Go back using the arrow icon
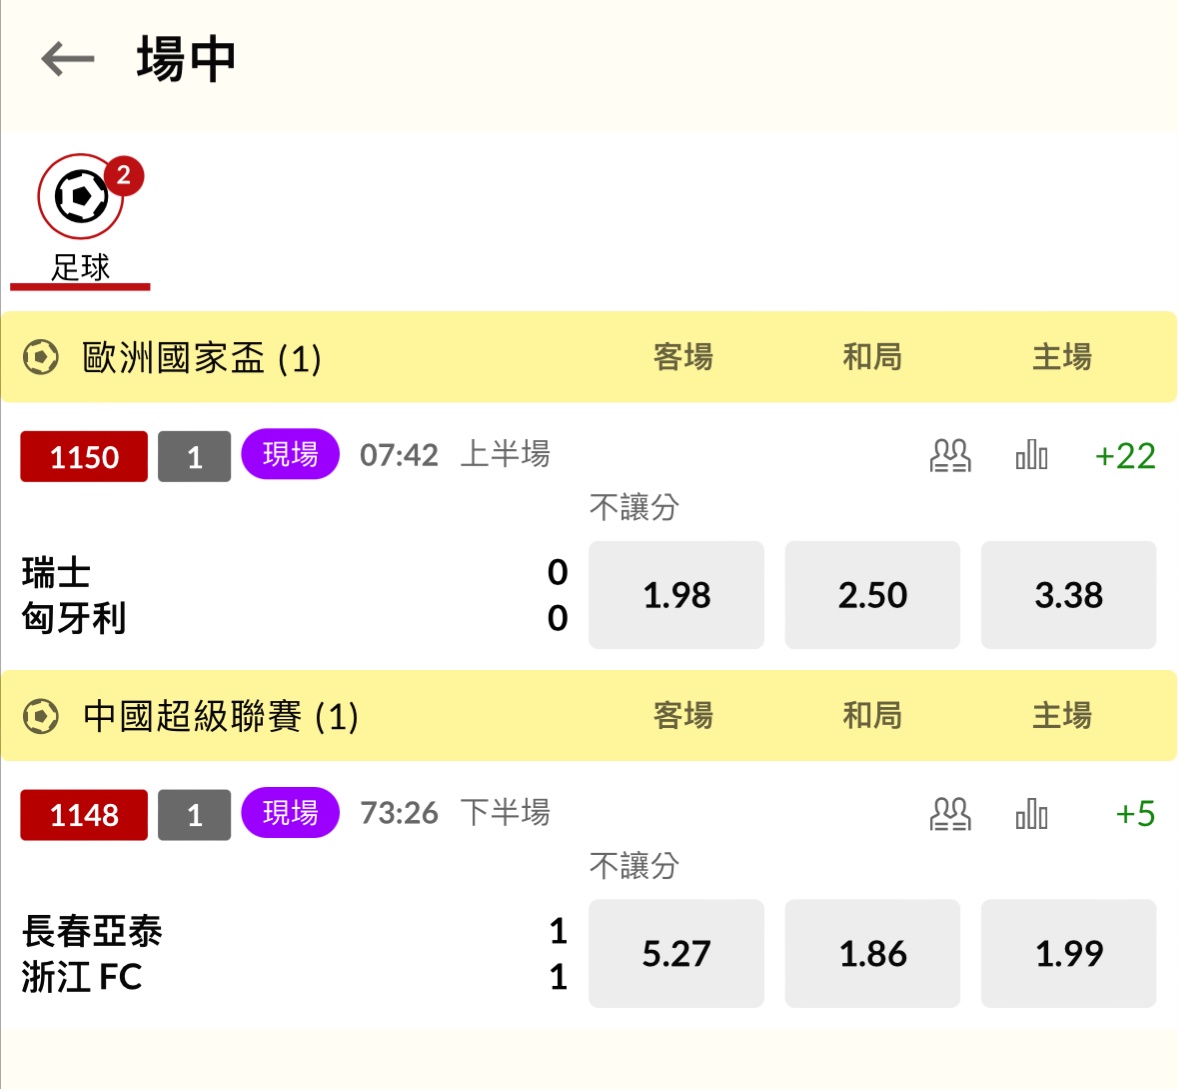1179x1089 pixels. 67,60
